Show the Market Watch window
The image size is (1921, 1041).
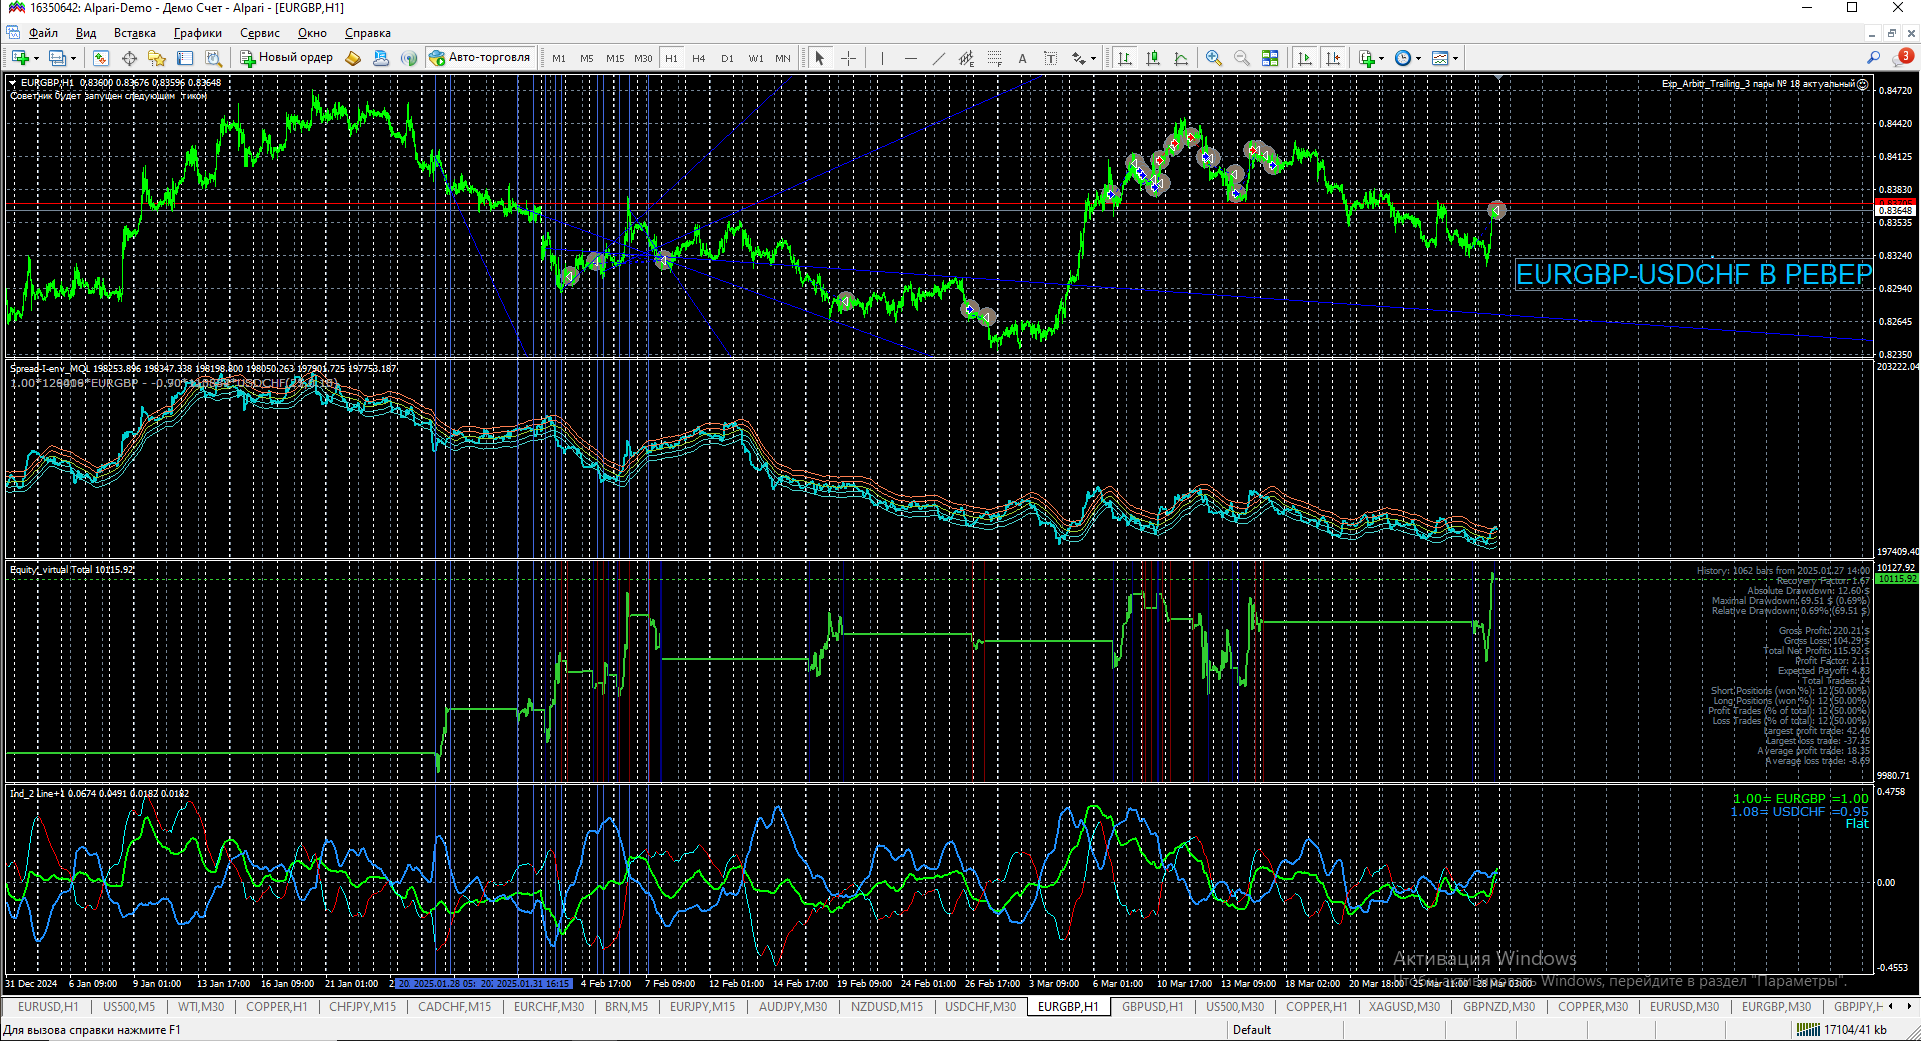101,58
